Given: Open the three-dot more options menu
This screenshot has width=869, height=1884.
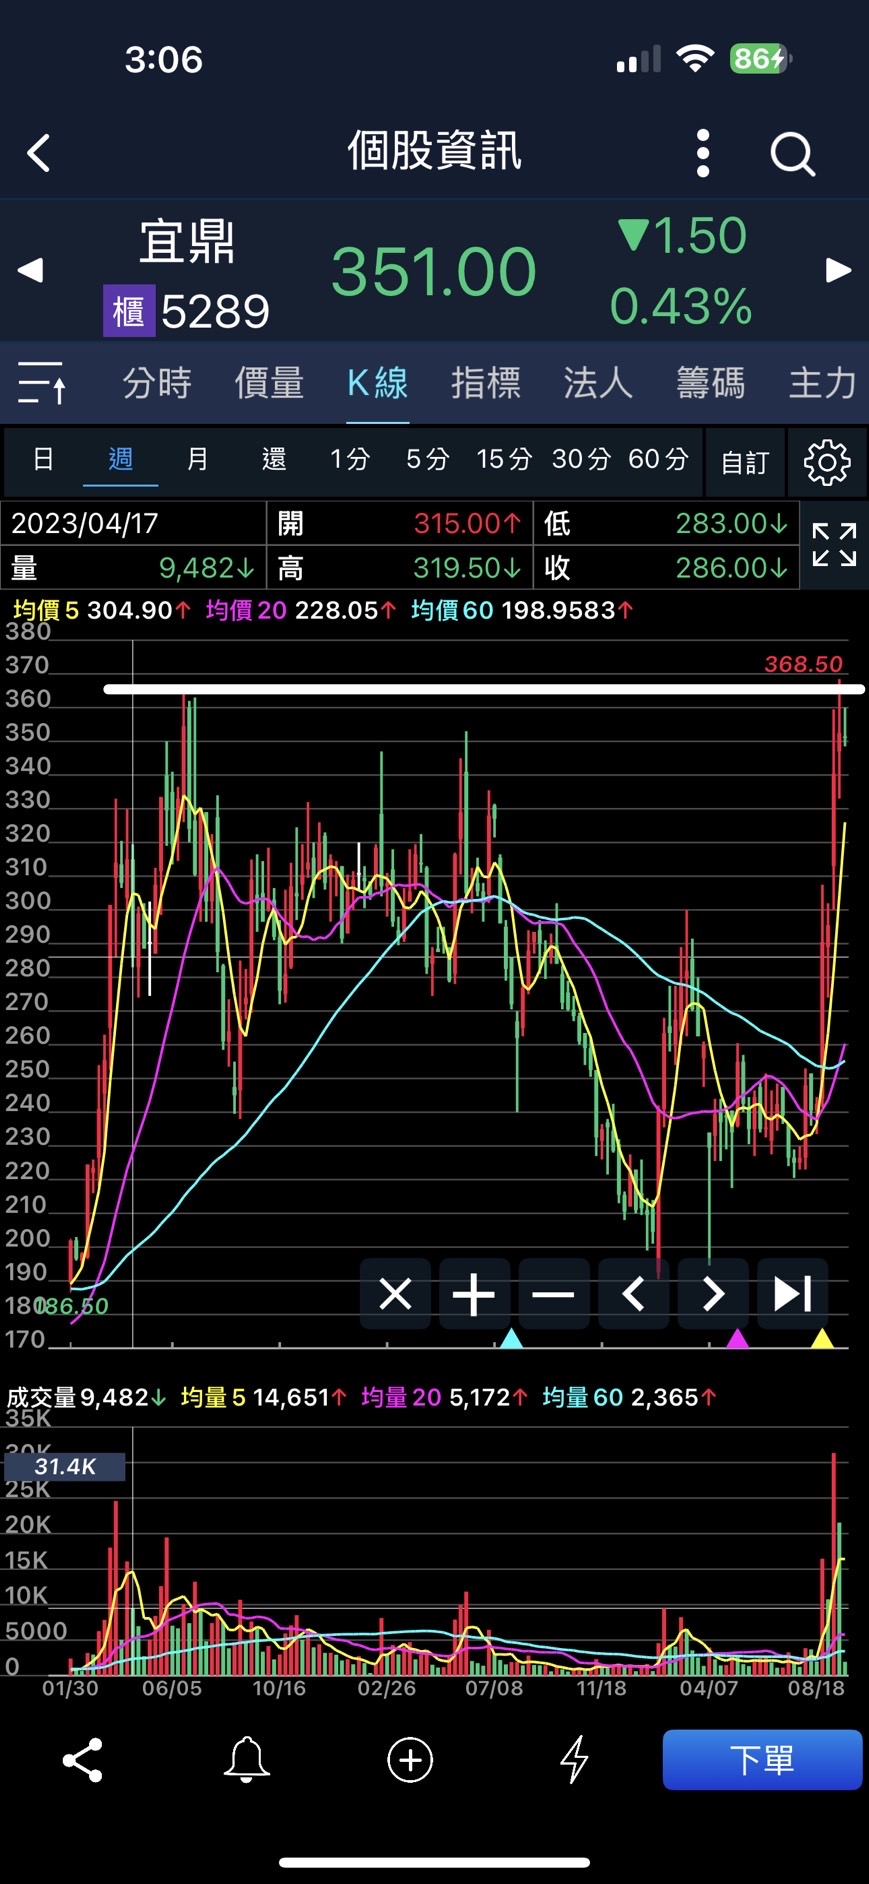Looking at the screenshot, I should tap(703, 154).
